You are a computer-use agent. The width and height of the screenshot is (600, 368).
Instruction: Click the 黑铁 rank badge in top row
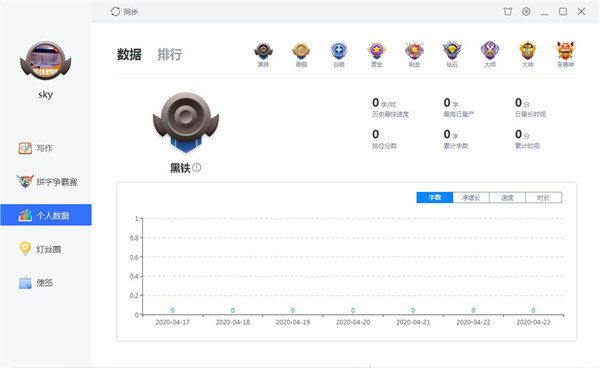pos(263,55)
